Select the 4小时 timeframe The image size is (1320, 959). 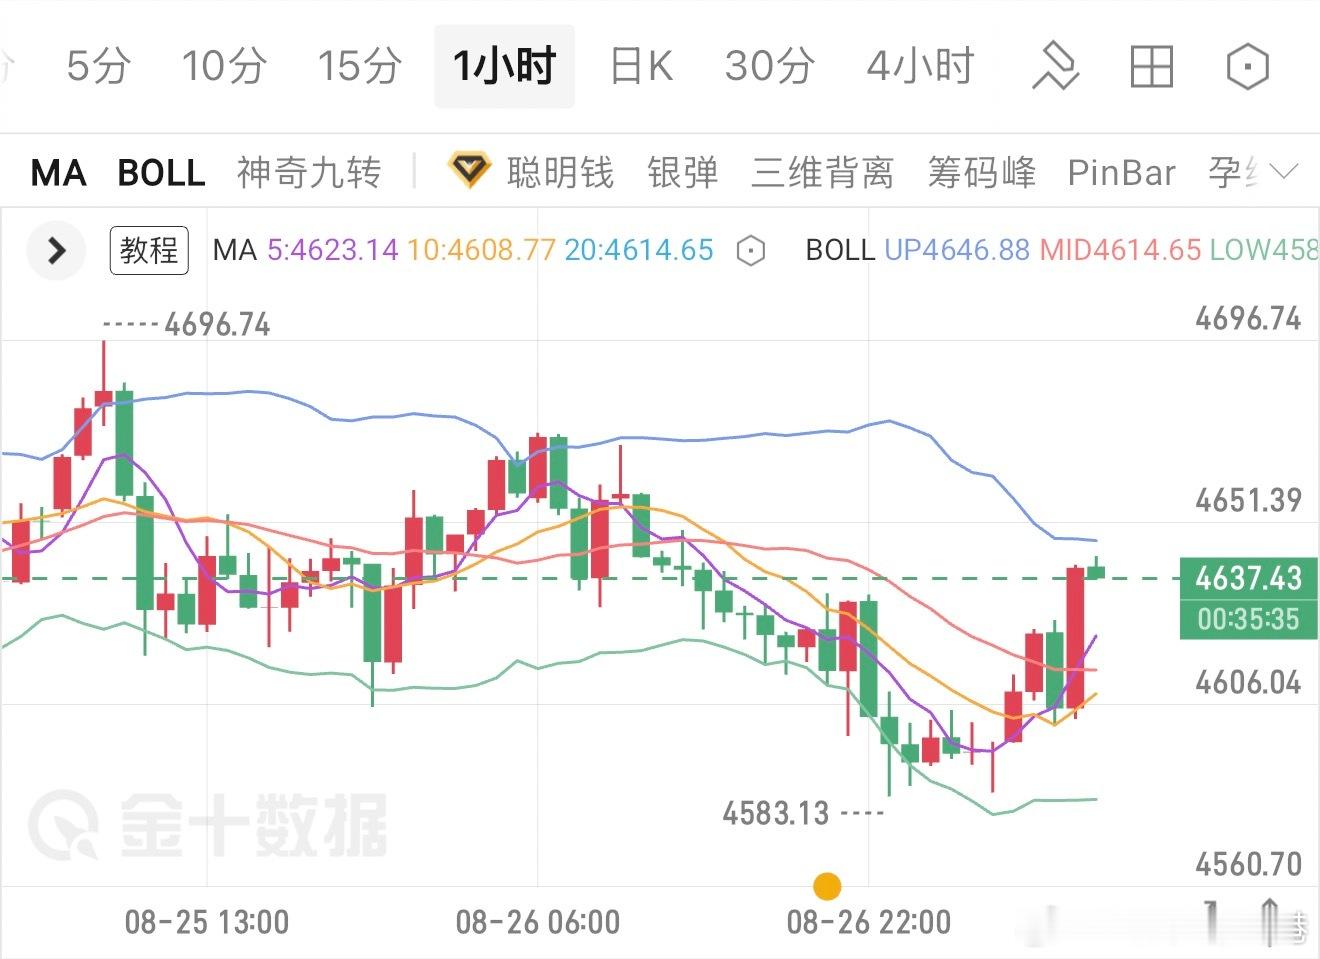click(920, 66)
